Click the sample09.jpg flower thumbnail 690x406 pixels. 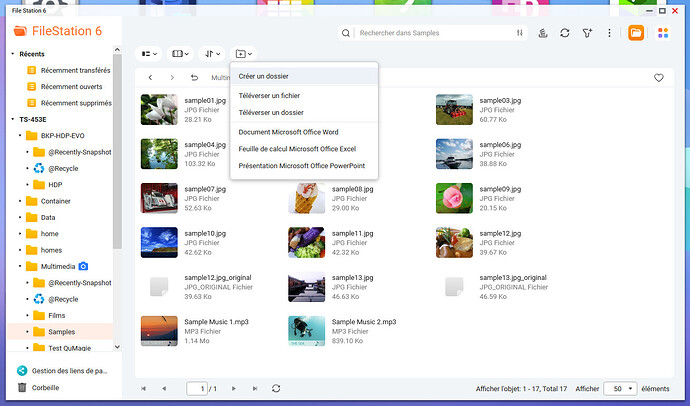[x=454, y=197]
